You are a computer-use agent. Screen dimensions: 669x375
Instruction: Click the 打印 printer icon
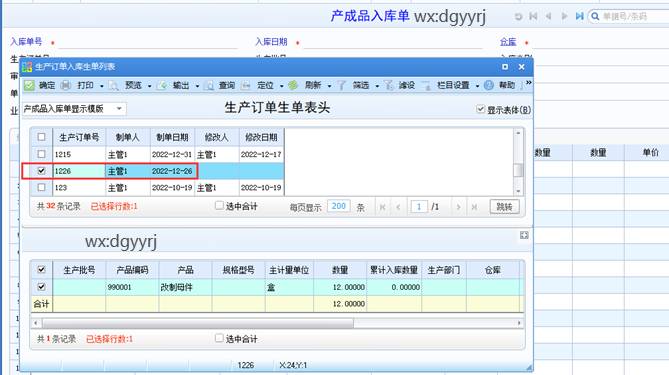pos(65,85)
